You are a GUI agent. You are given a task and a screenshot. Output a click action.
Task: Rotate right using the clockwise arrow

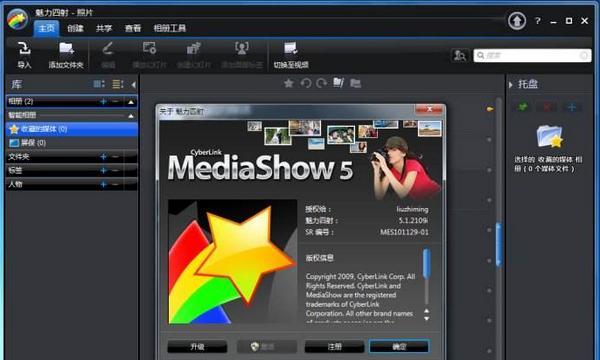322,83
